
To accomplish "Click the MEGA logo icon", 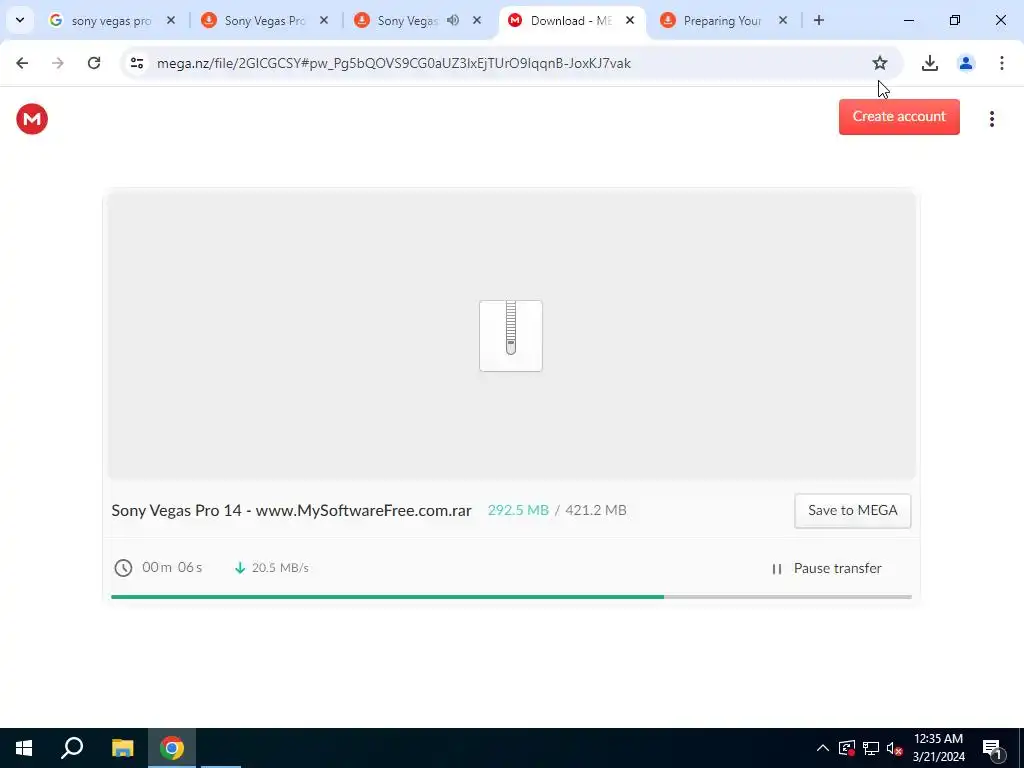I will click(x=32, y=119).
